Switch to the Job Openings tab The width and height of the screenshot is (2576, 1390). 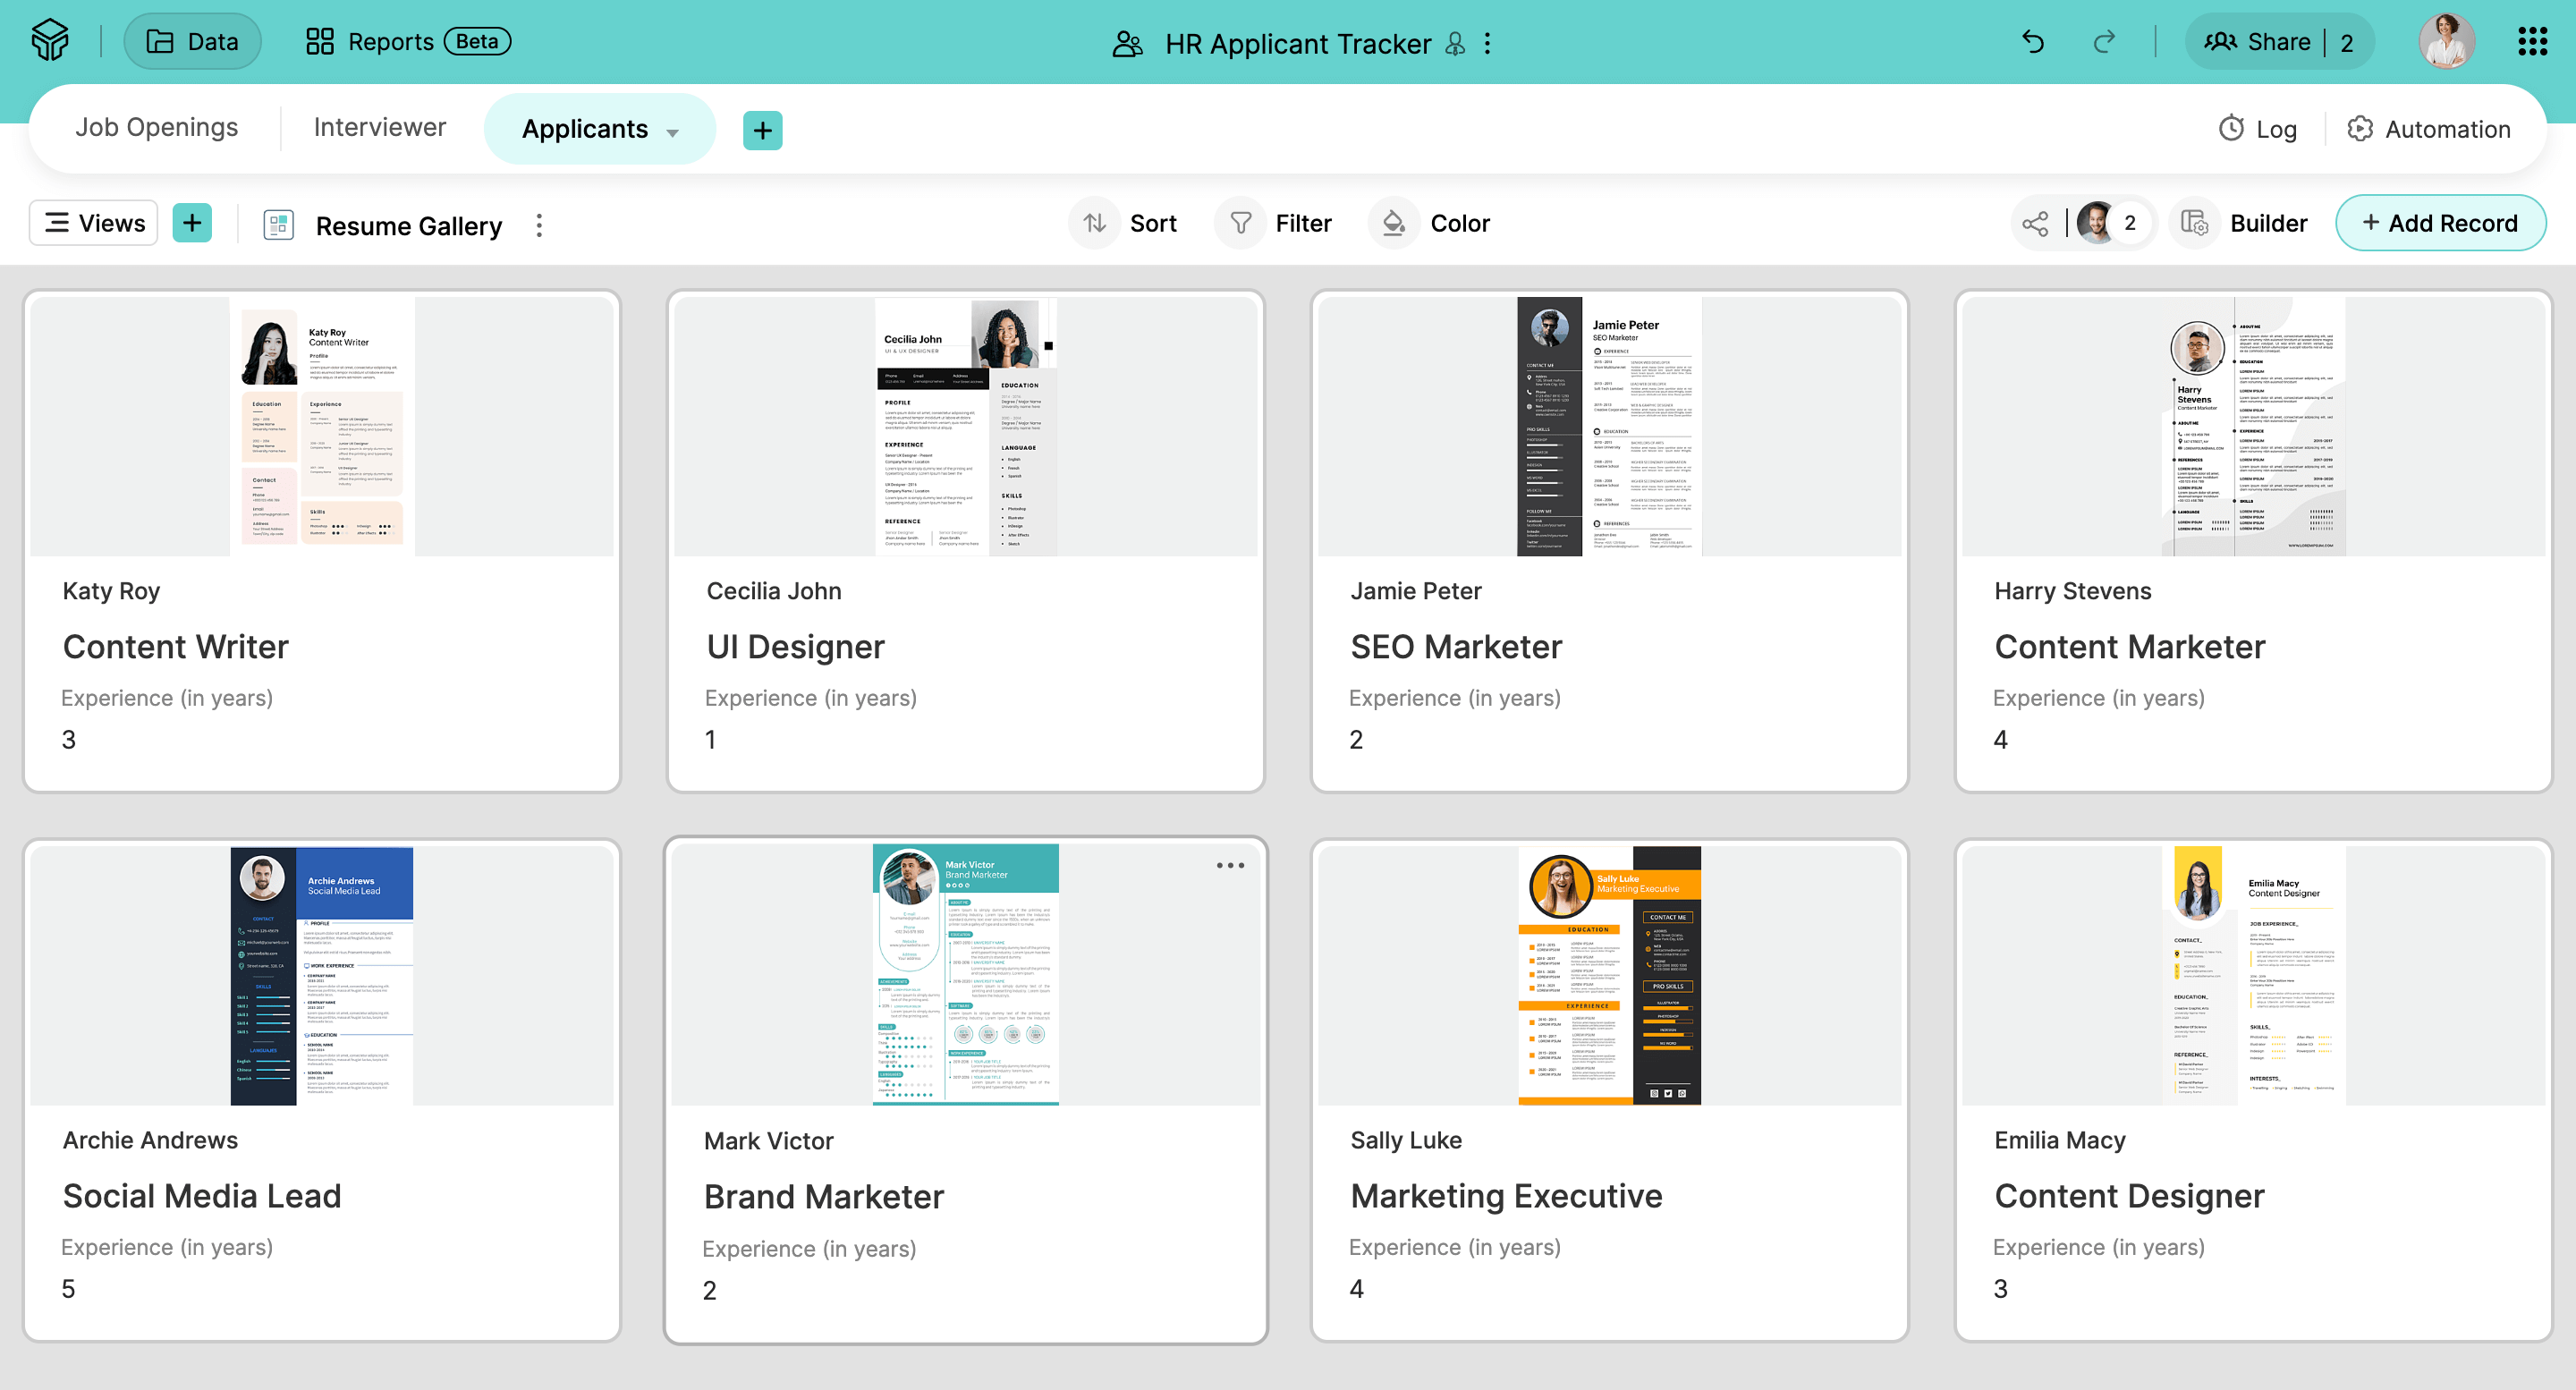[x=157, y=127]
